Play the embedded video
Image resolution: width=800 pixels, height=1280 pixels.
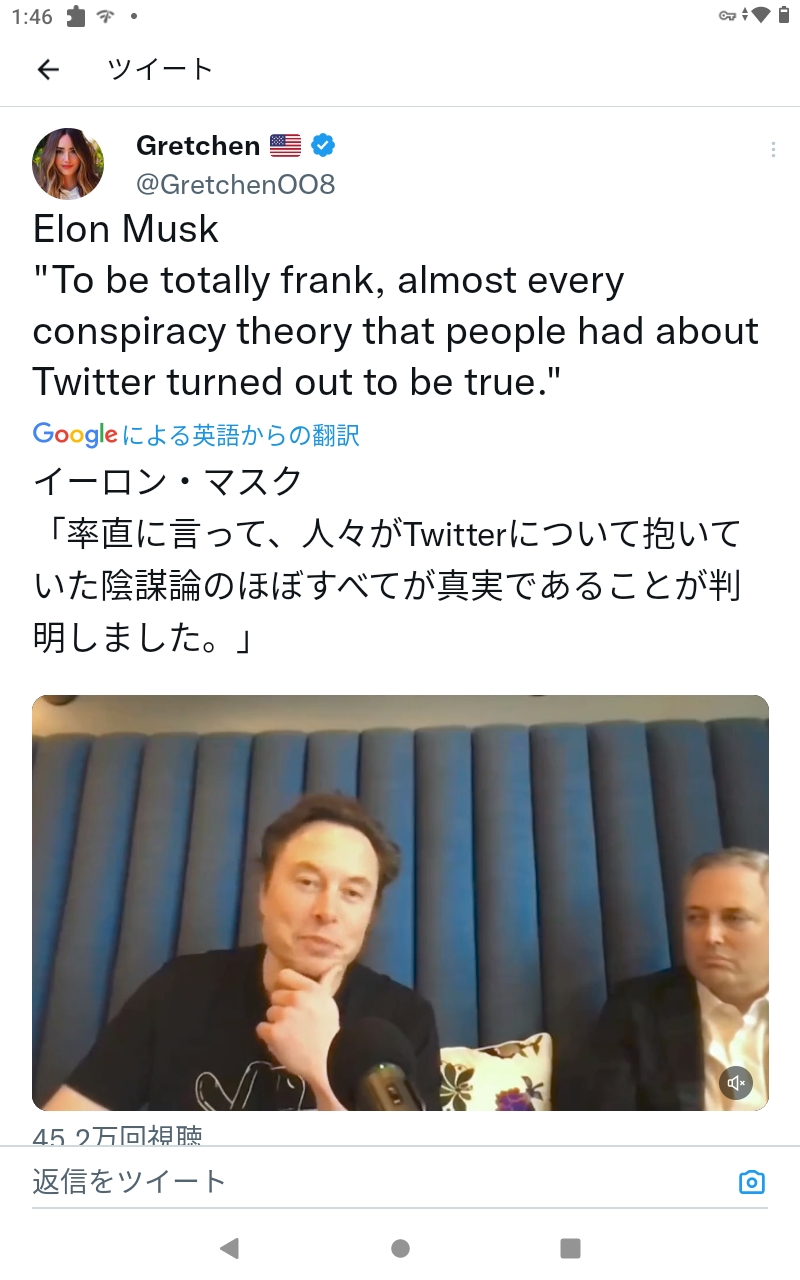(x=400, y=902)
